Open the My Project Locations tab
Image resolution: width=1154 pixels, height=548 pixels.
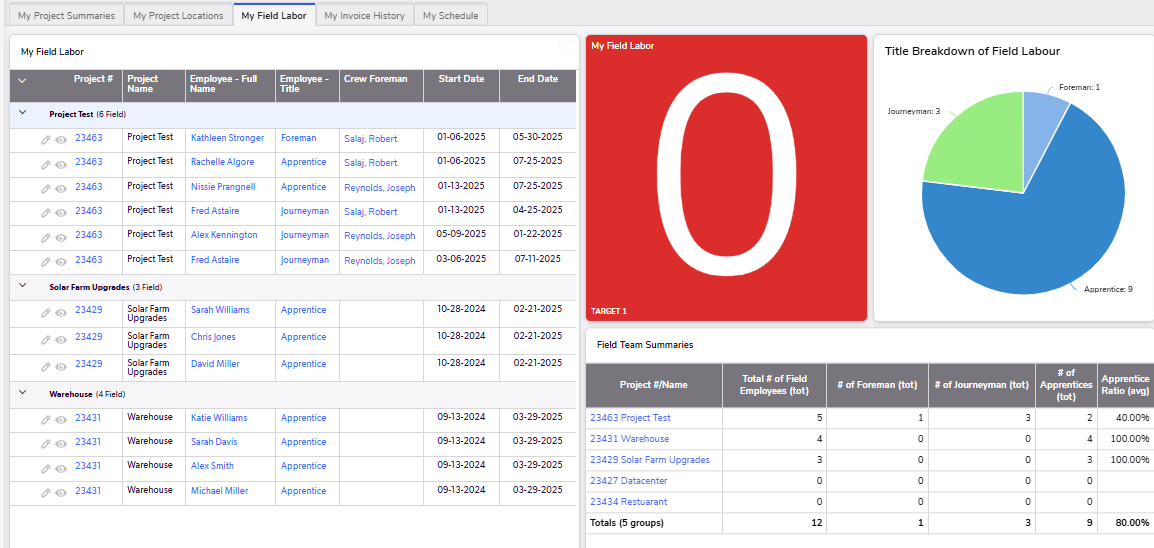(x=178, y=16)
